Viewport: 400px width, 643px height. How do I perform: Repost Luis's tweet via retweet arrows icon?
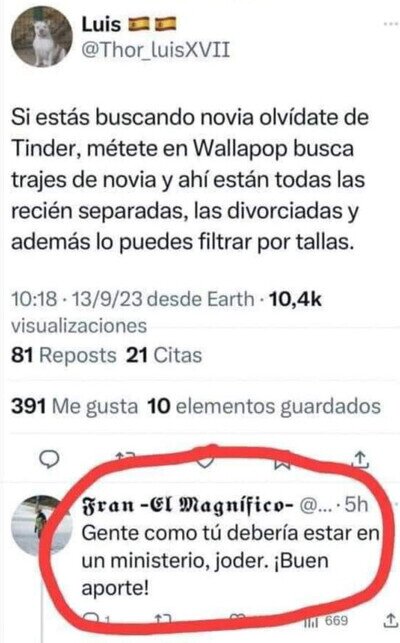point(125,457)
